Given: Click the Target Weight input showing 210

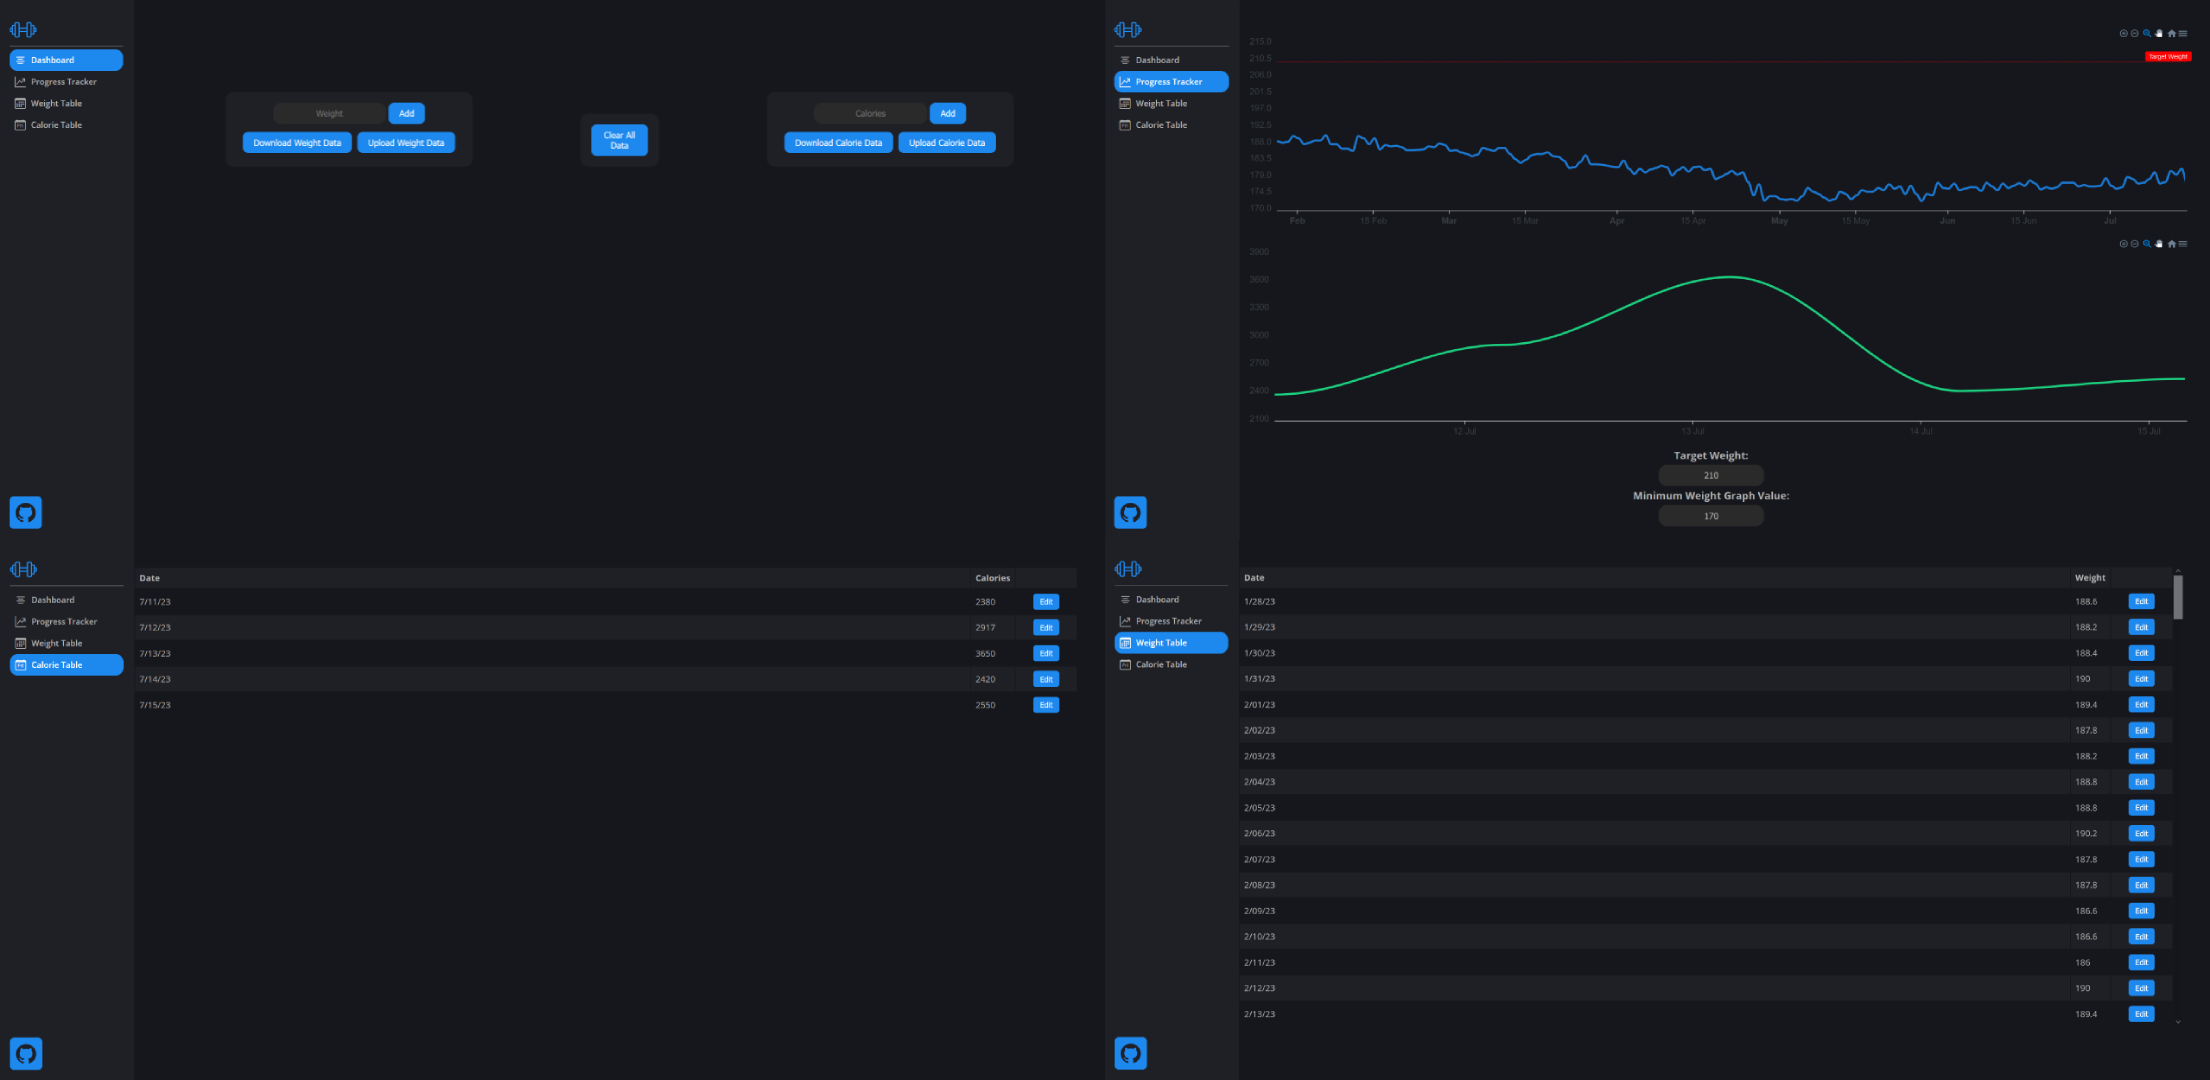Looking at the screenshot, I should (x=1710, y=474).
